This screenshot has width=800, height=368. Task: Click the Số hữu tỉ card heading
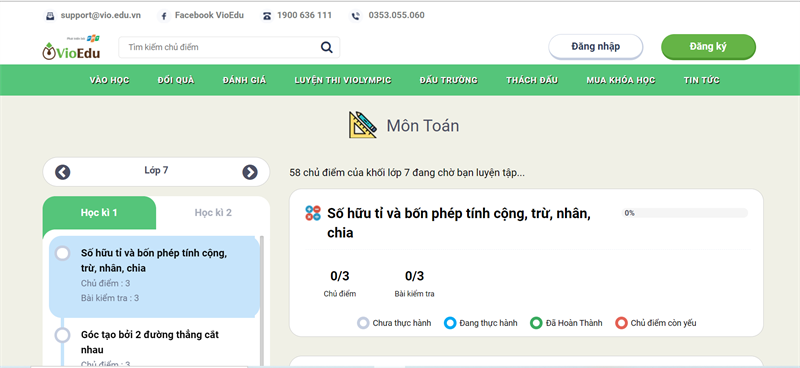tap(459, 223)
